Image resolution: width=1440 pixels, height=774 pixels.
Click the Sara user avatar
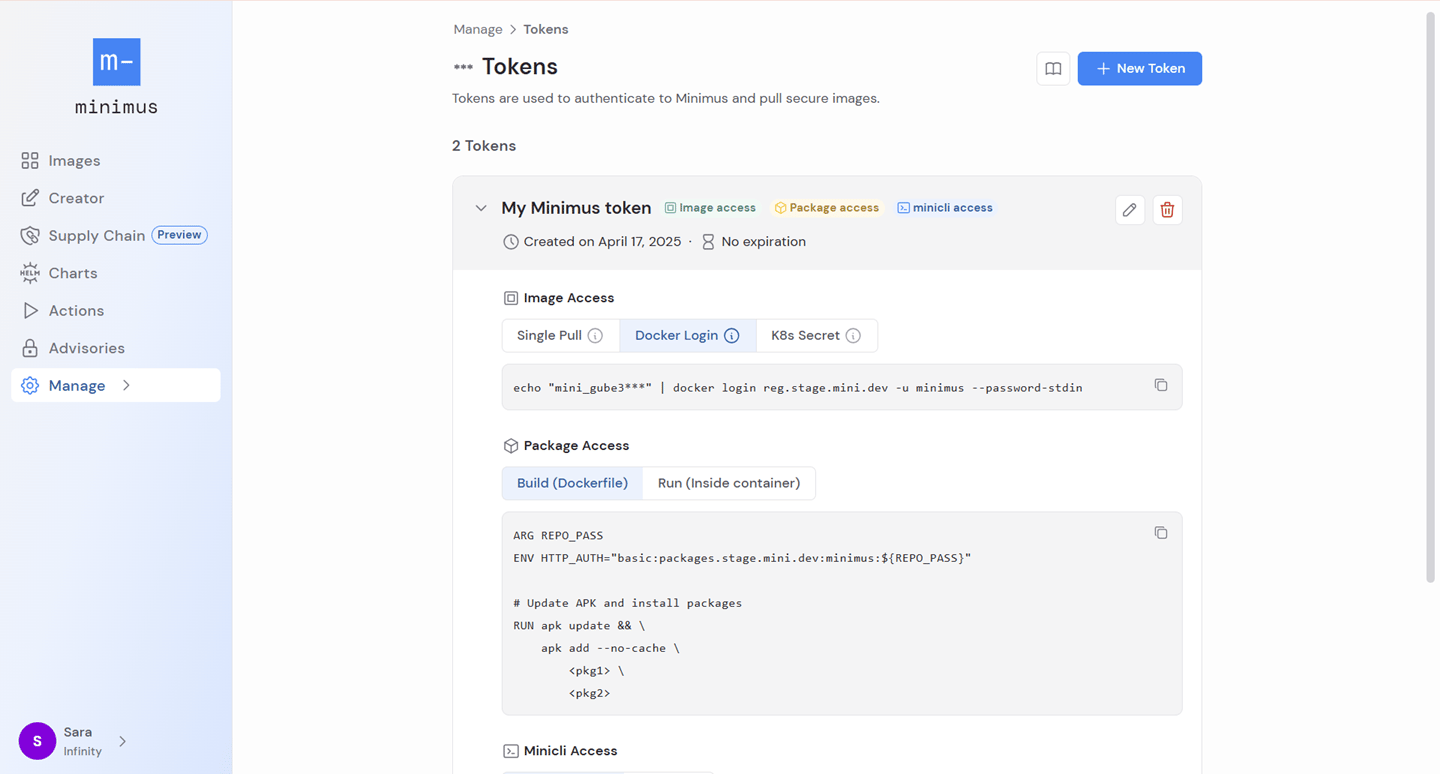tap(37, 741)
